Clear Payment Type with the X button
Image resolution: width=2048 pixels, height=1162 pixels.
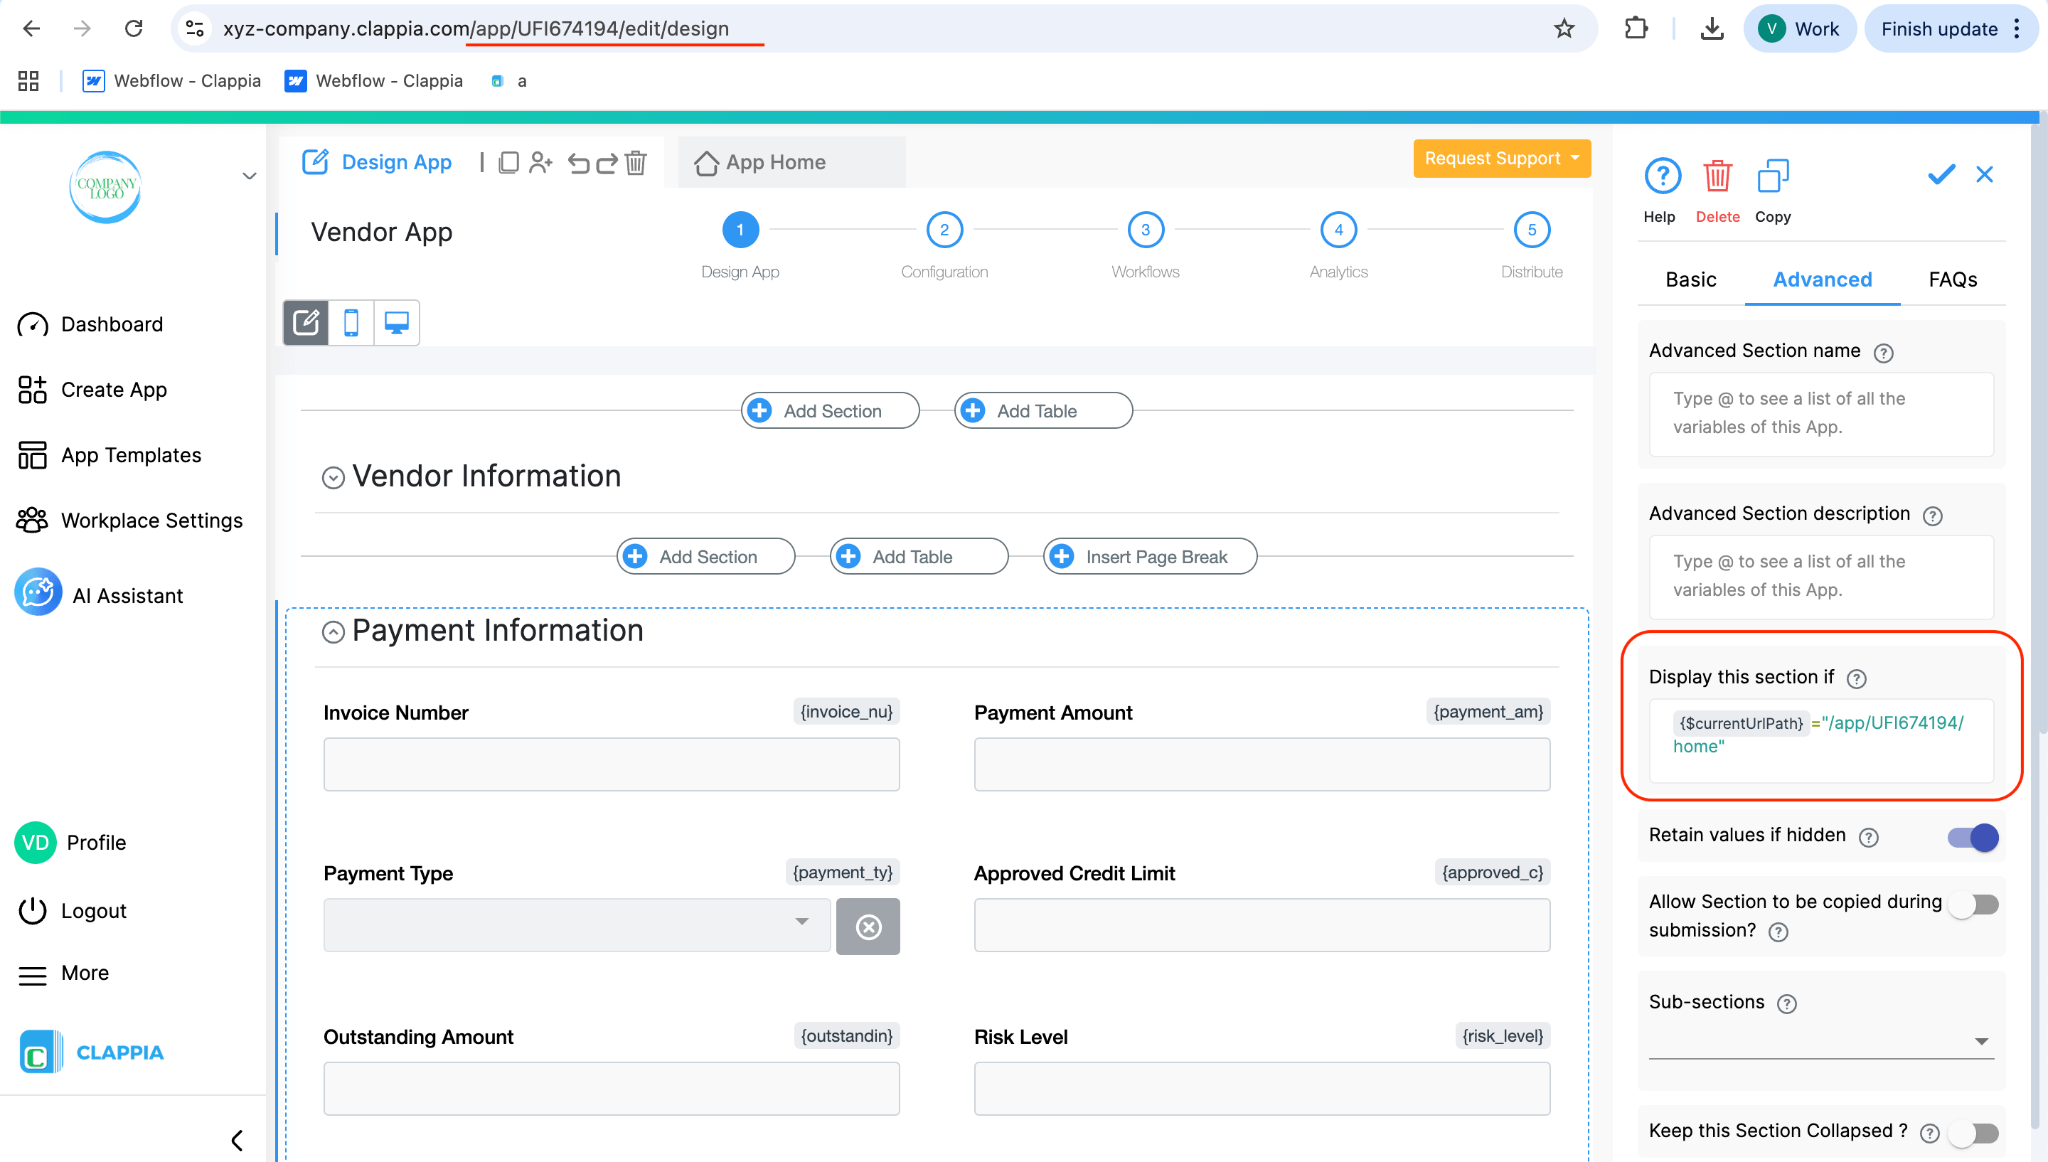(x=868, y=927)
